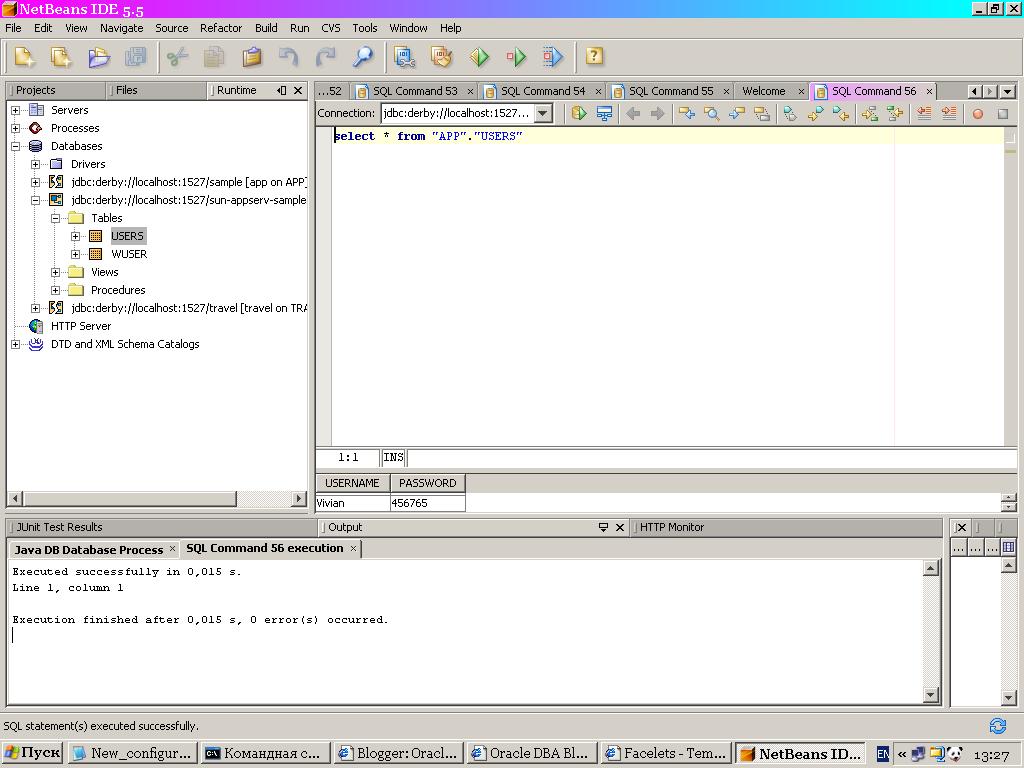The height and width of the screenshot is (768, 1024).
Task: Open the Window menu
Action: pos(408,28)
